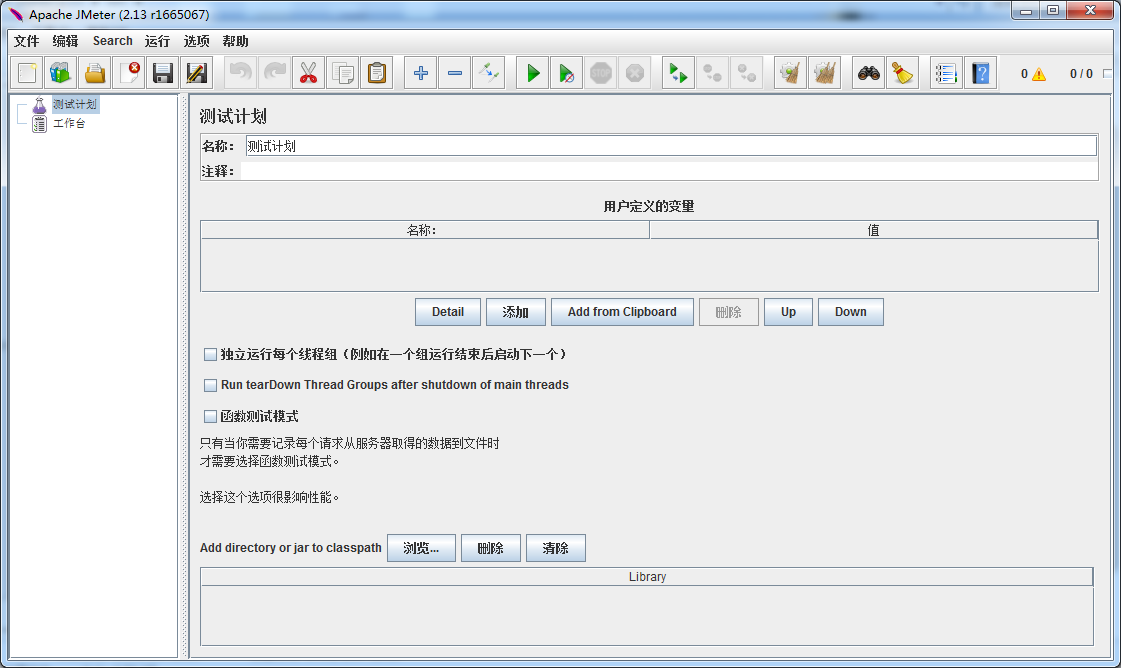
Task: Click Add from Clipboard button
Action: (x=622, y=312)
